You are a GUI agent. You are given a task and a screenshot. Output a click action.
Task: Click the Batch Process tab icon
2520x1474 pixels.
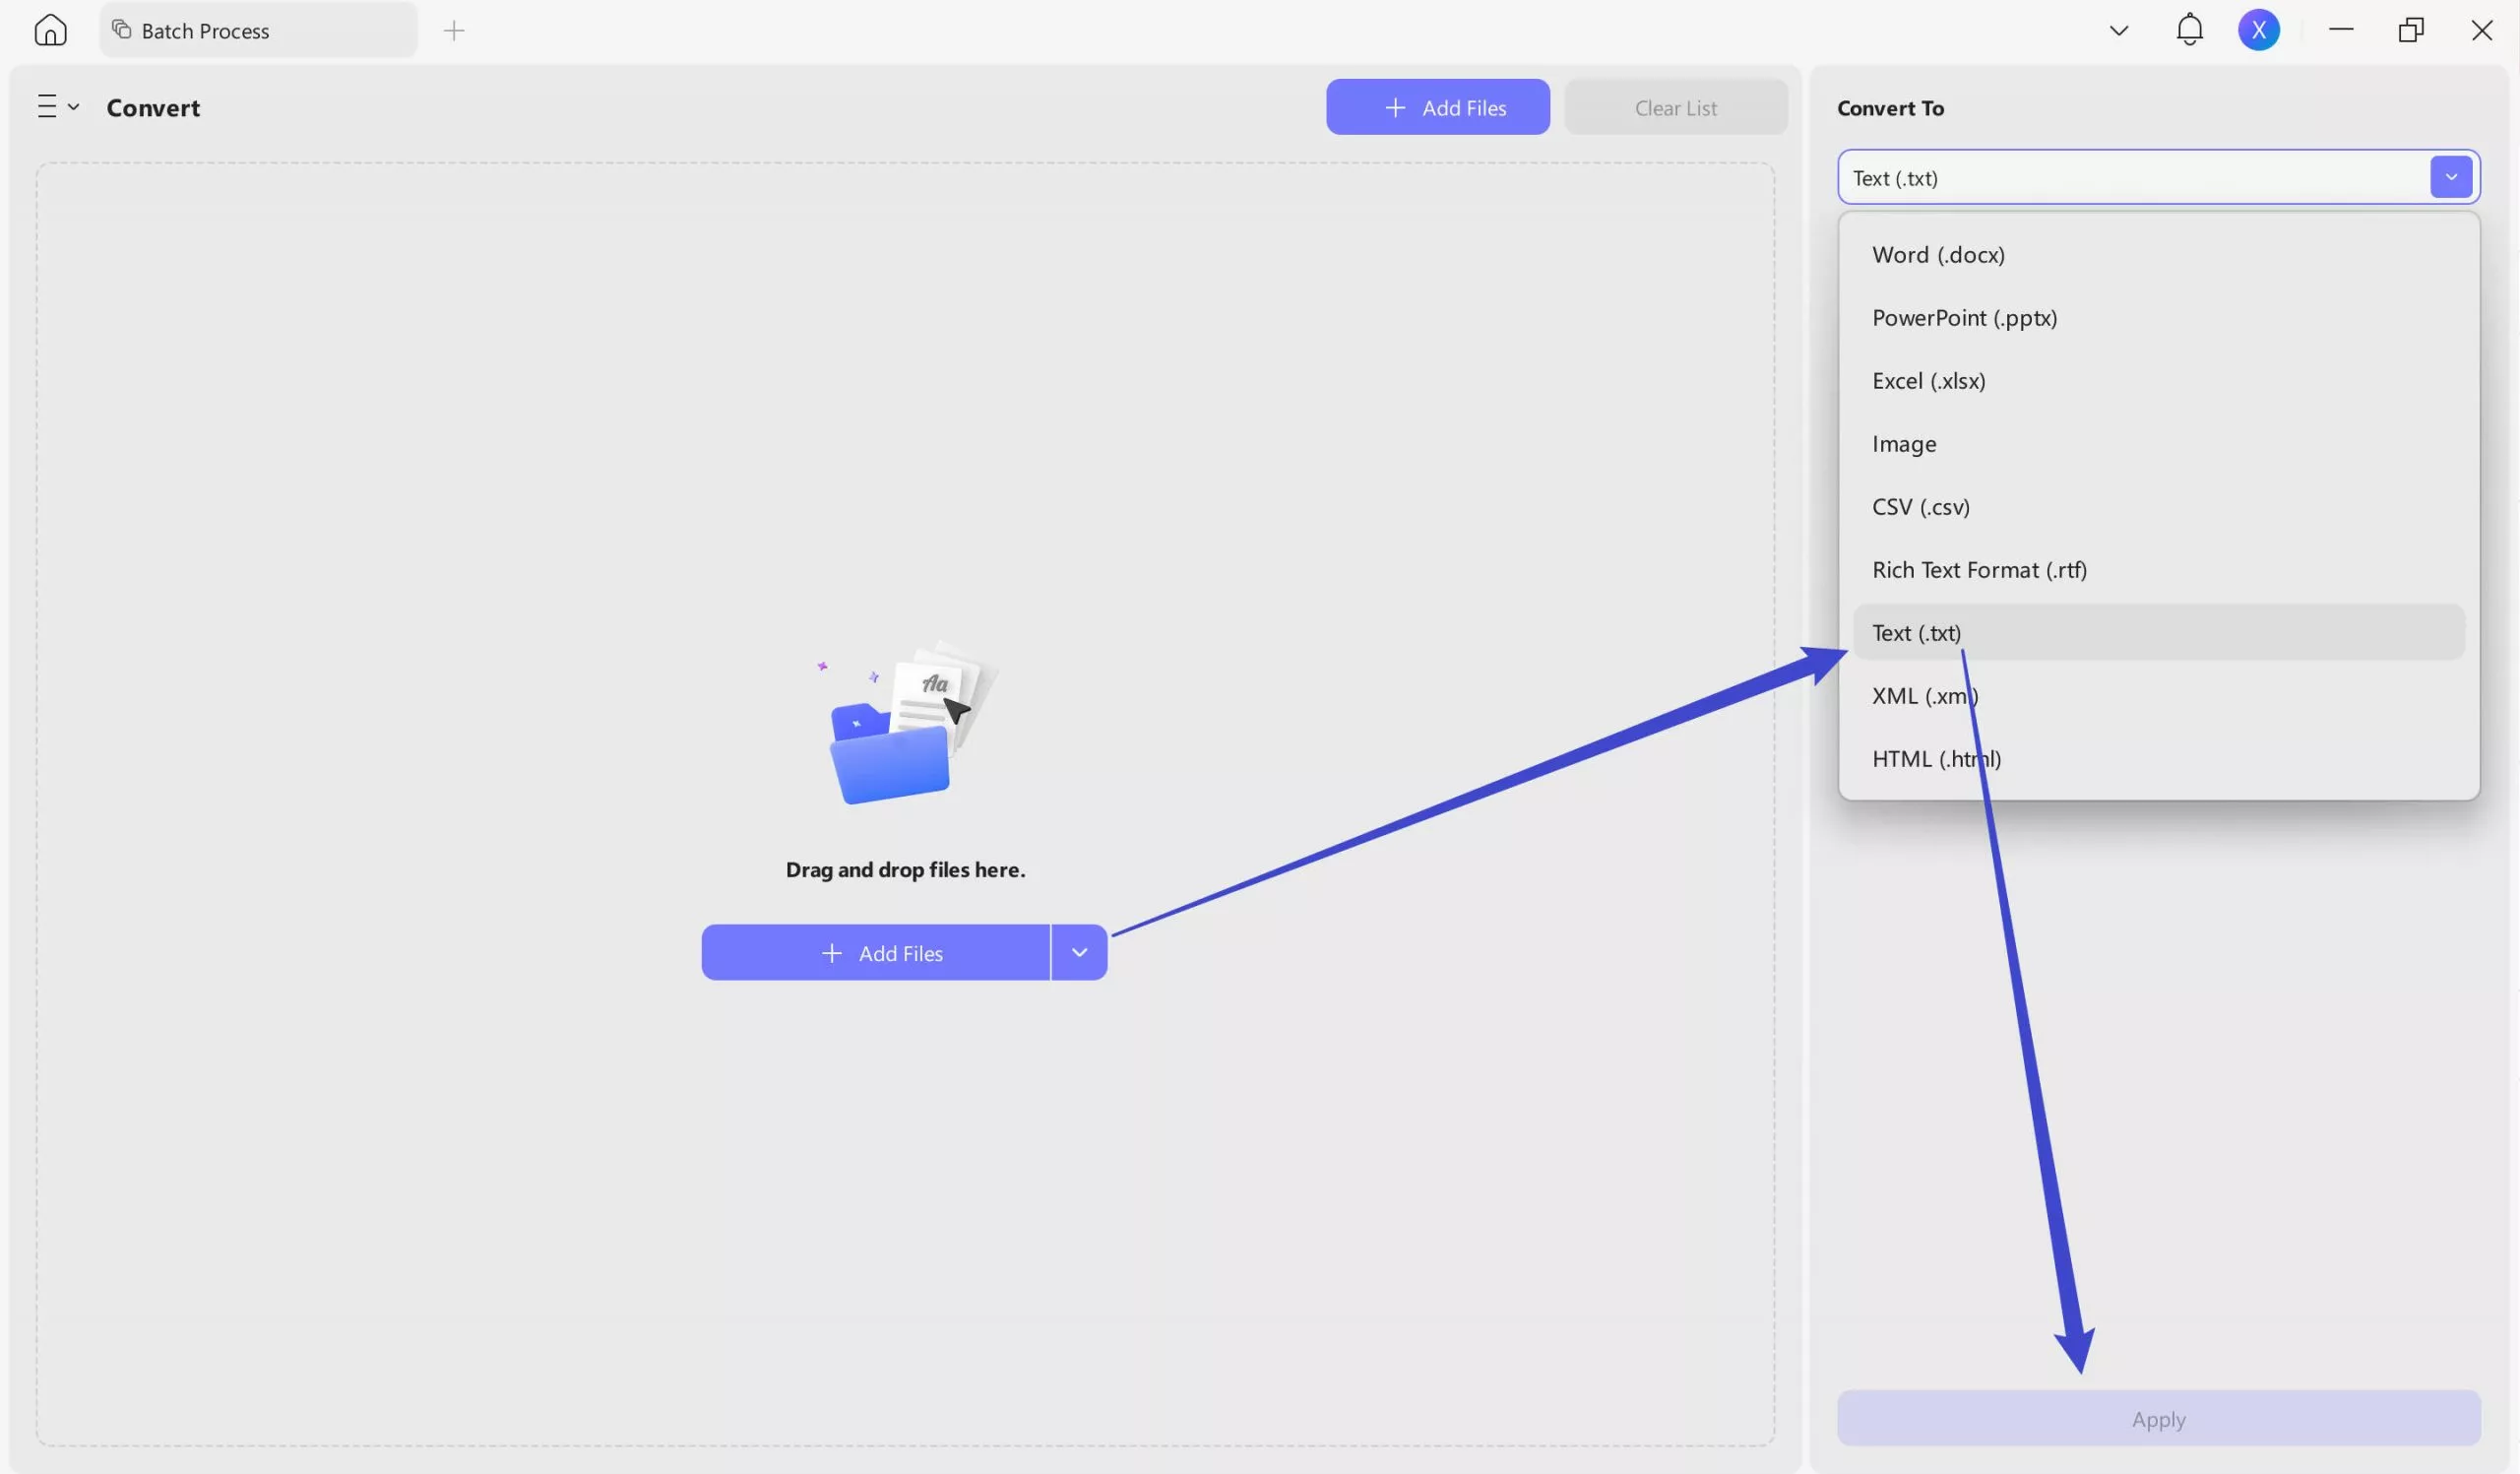pos(120,30)
